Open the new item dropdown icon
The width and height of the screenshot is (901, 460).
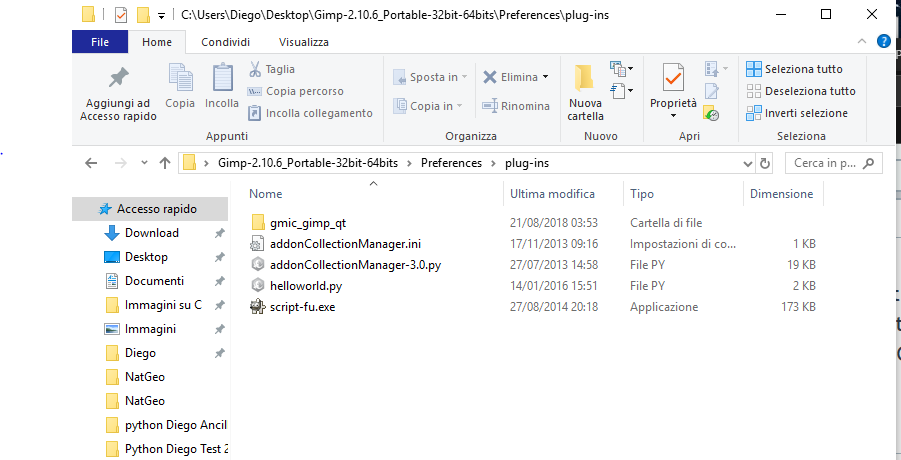click(x=621, y=69)
